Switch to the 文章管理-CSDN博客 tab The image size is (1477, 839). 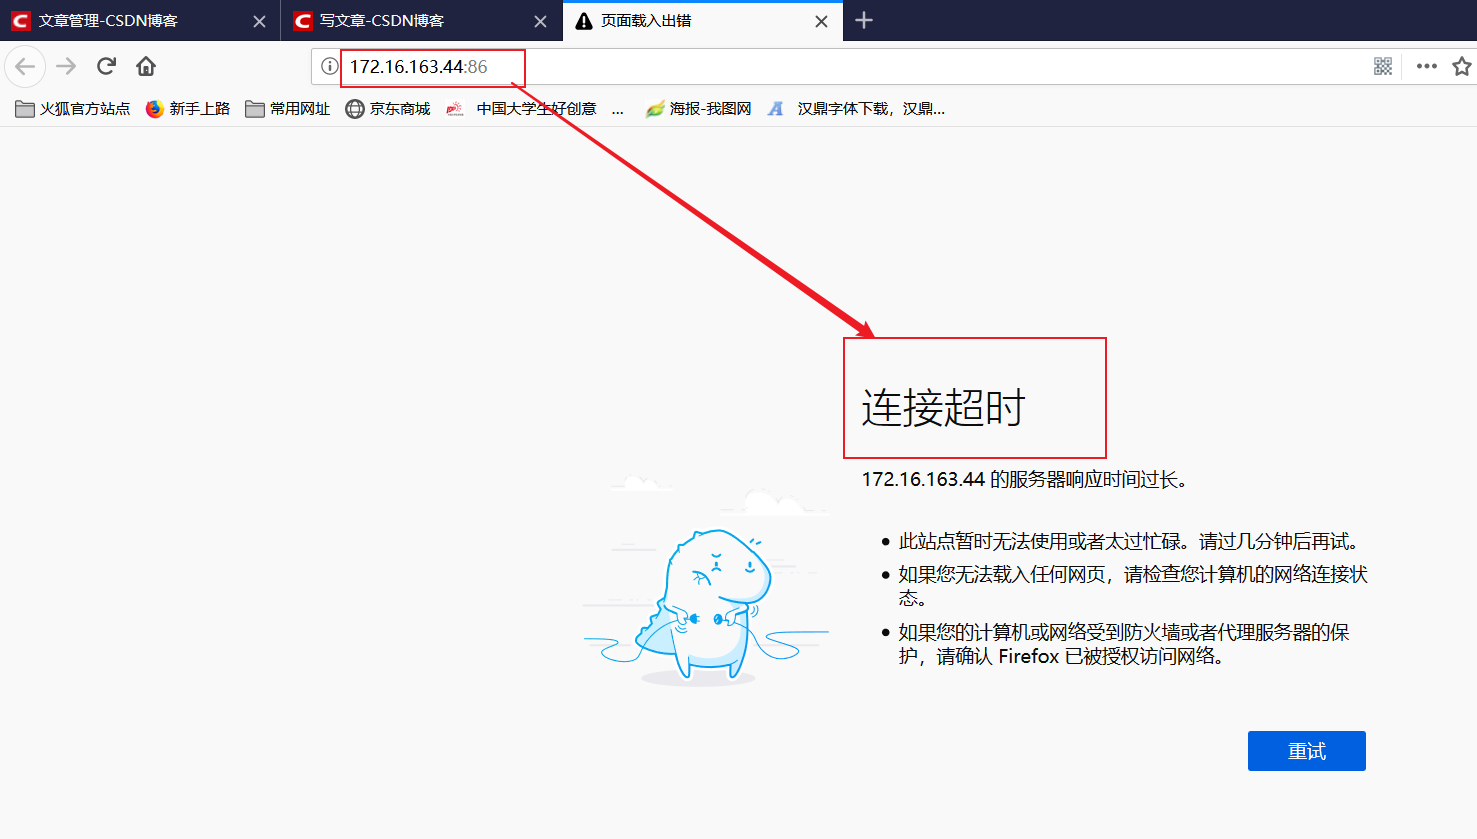(120, 20)
